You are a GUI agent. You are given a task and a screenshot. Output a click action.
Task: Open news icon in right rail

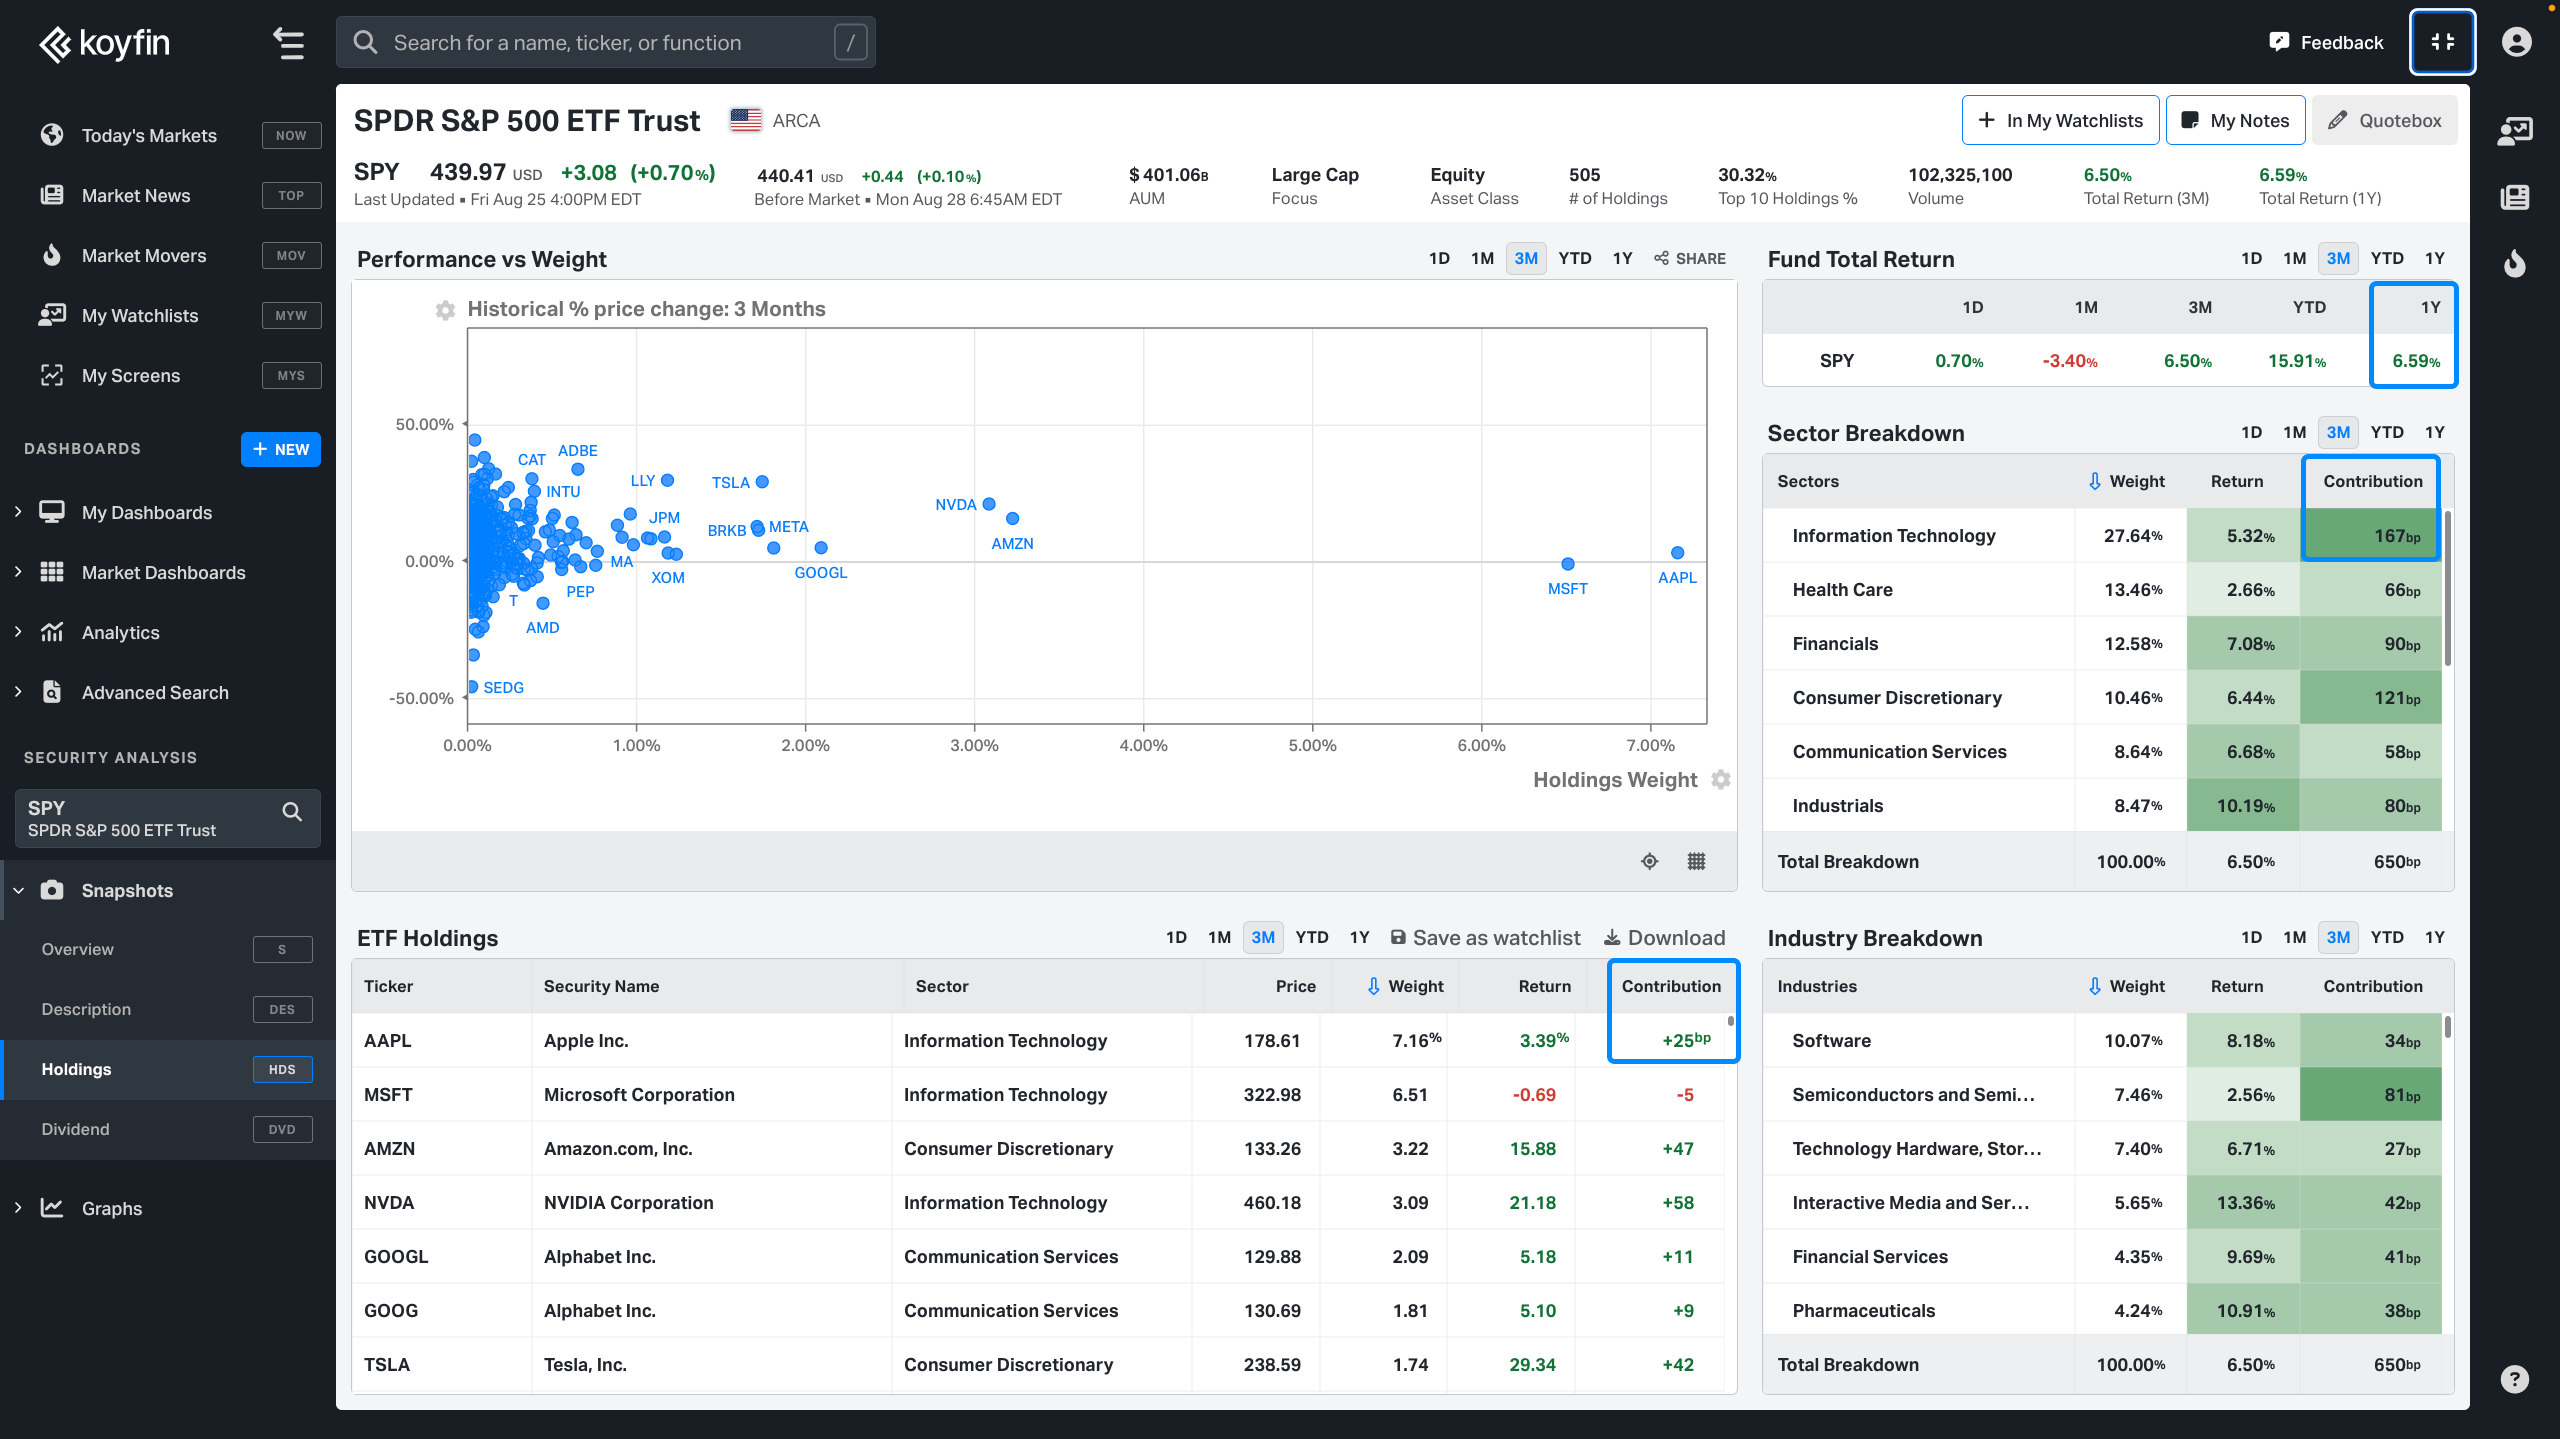point(2514,197)
